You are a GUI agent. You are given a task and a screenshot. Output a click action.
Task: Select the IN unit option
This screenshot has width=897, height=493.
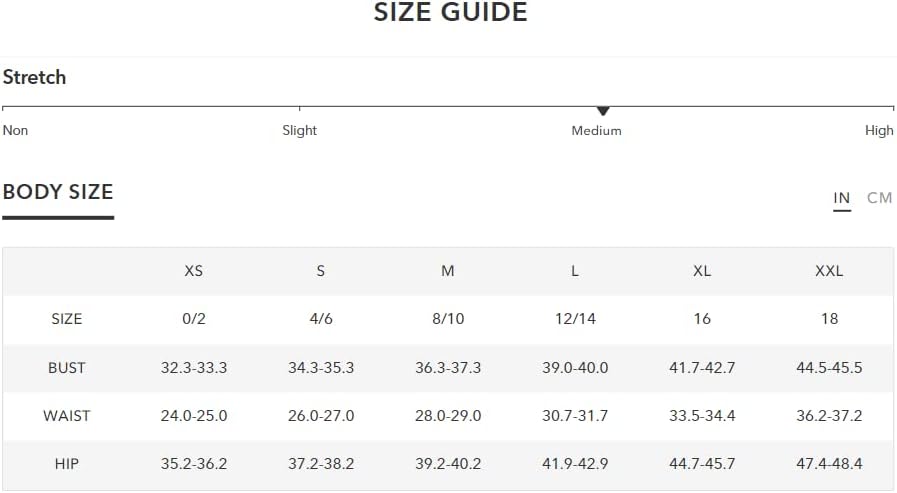click(842, 198)
